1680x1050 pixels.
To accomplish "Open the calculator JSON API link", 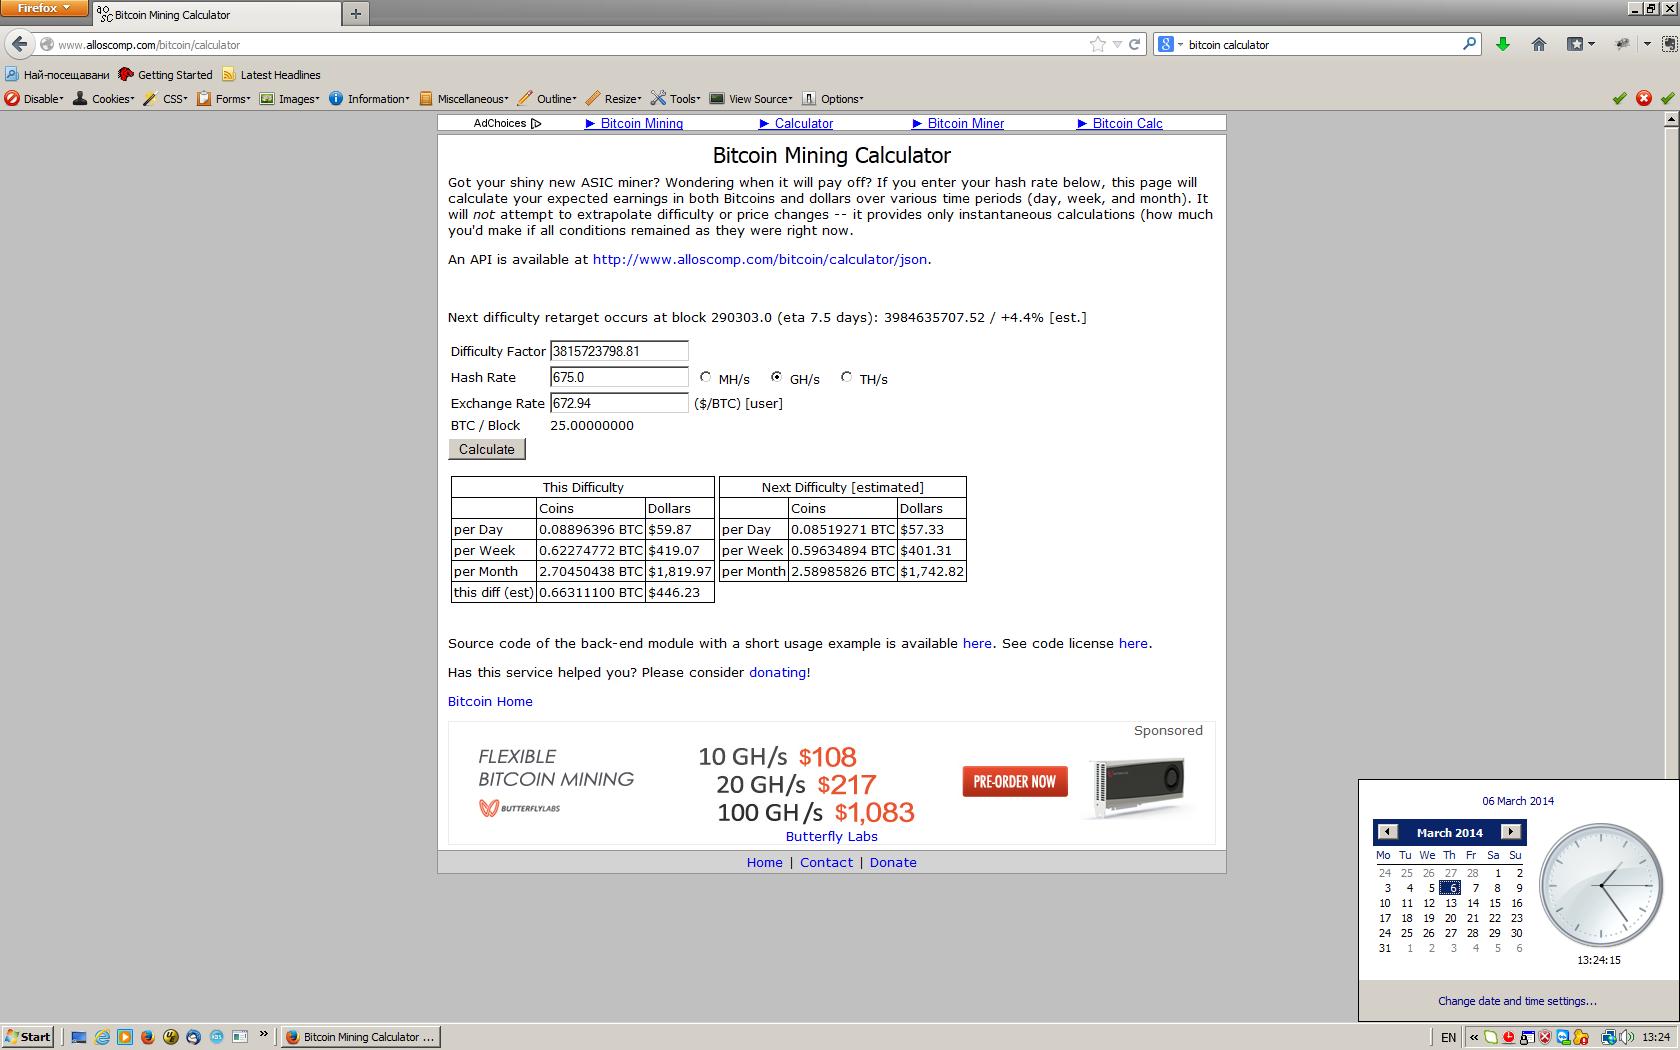I will (x=760, y=259).
